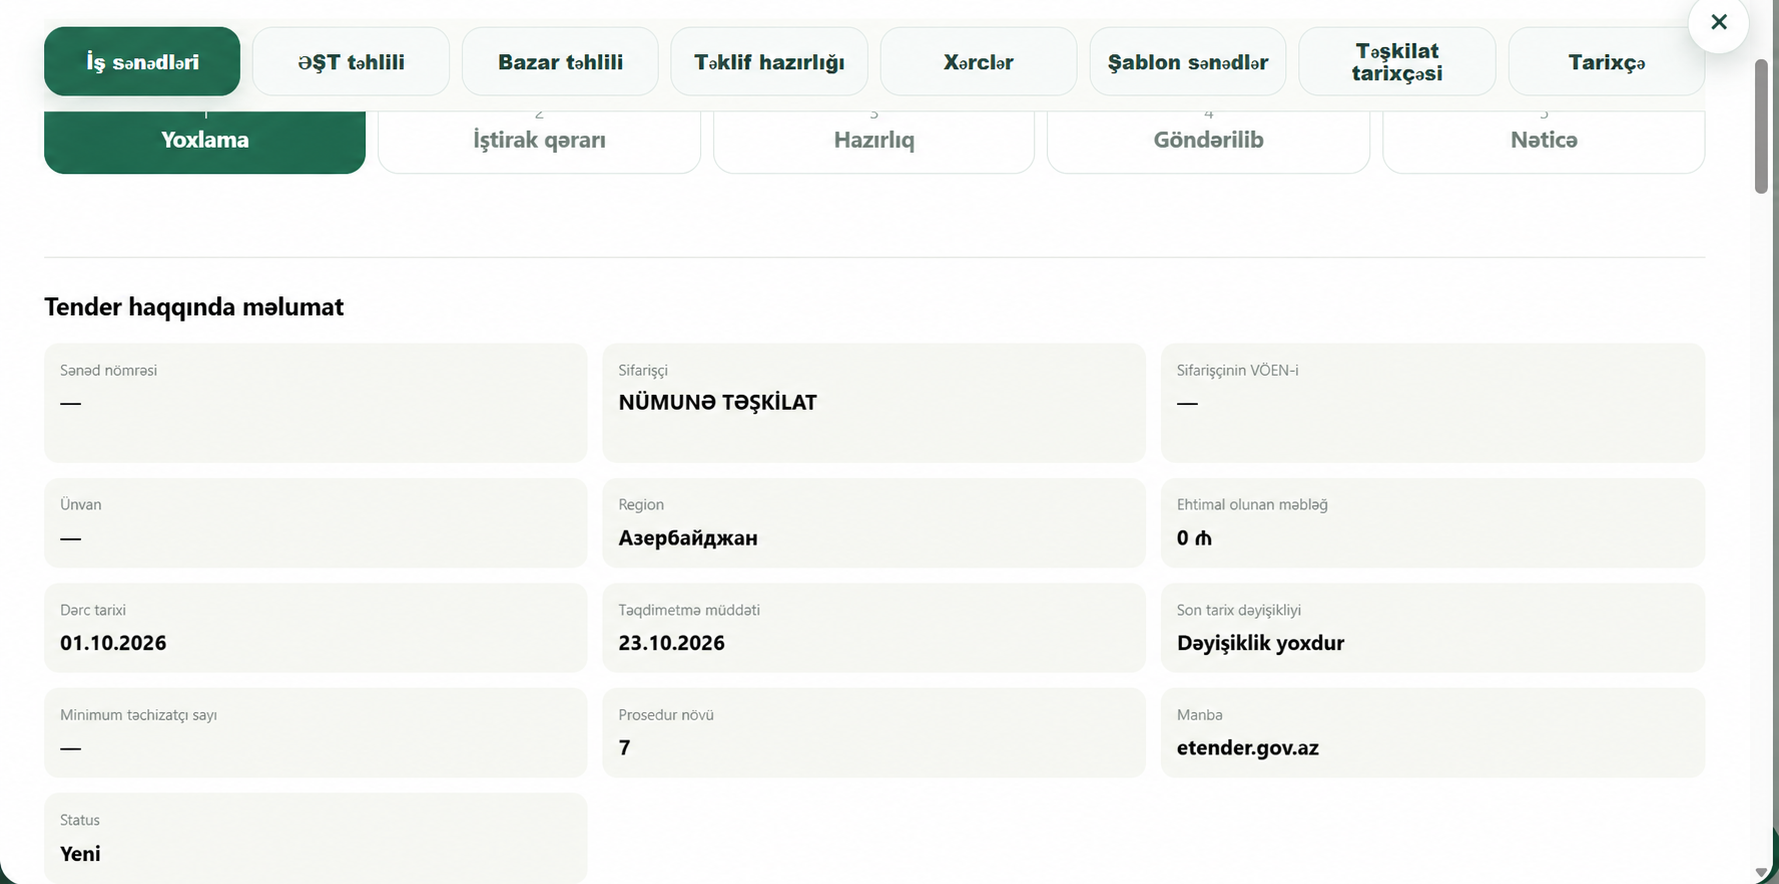Viewport: 1779px width, 884px height.
Task: Switch to ƏŞT təhlili tab
Action: point(351,62)
